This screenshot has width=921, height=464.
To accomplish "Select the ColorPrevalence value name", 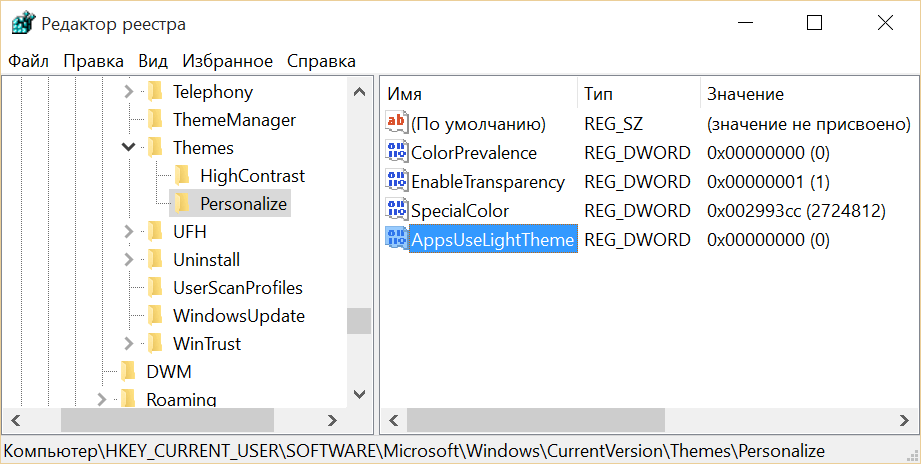I will (x=474, y=153).
